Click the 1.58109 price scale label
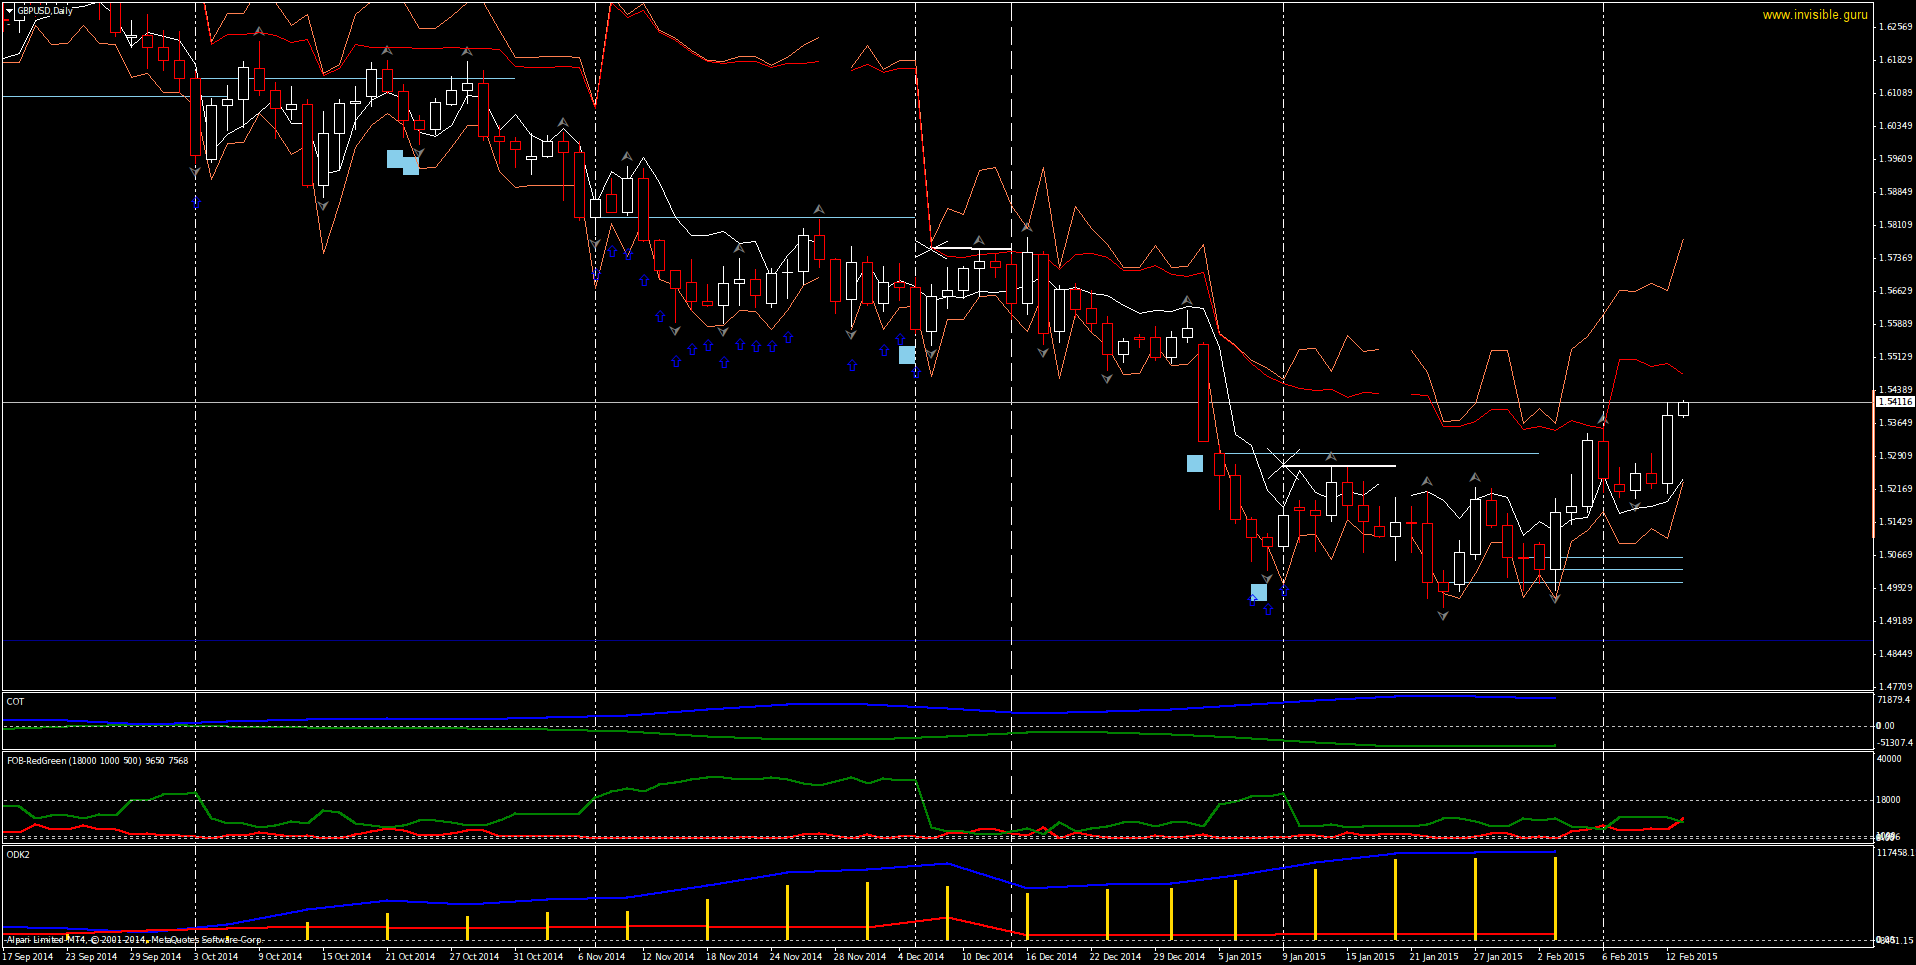Viewport: 1916px width, 965px height. [1896, 225]
